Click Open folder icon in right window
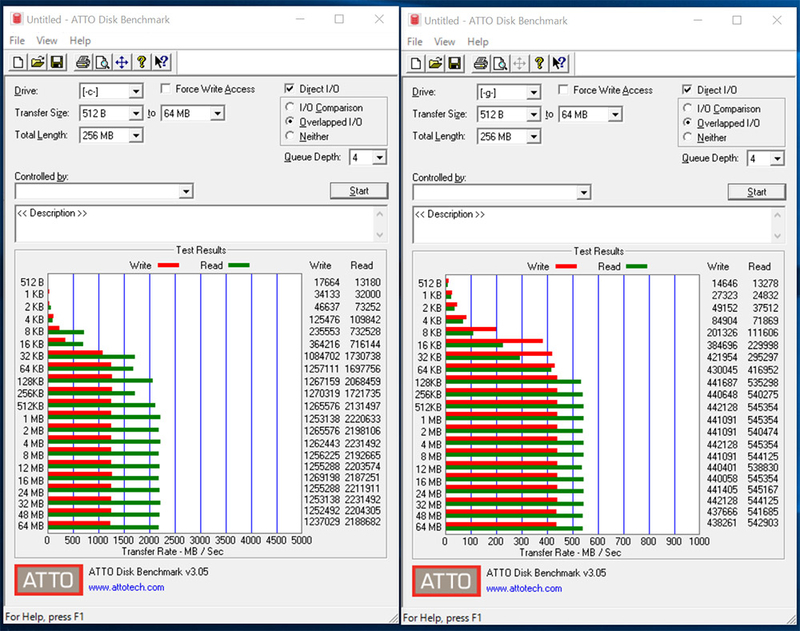This screenshot has height=631, width=800. [x=435, y=63]
